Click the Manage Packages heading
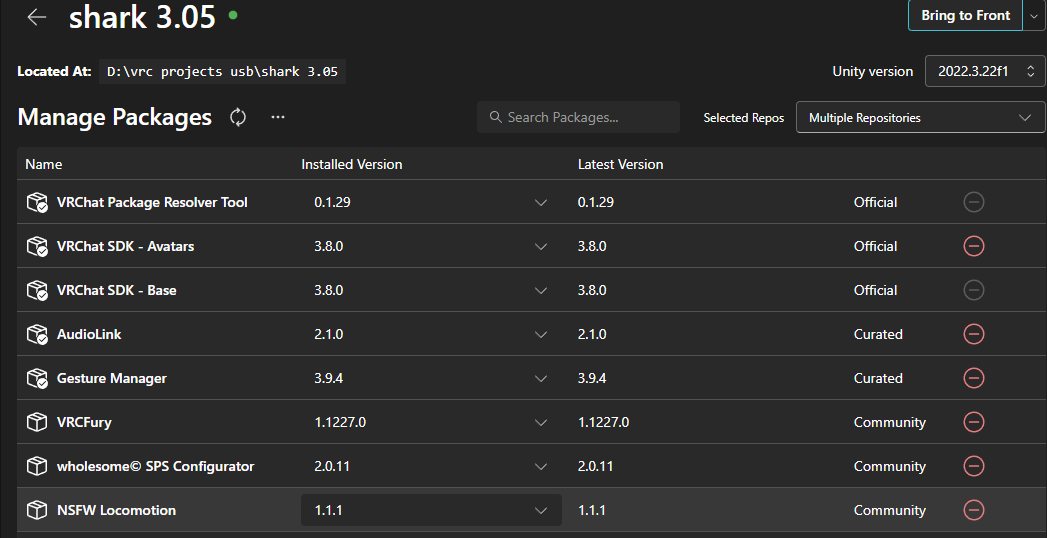This screenshot has height=538, width=1047. point(115,117)
